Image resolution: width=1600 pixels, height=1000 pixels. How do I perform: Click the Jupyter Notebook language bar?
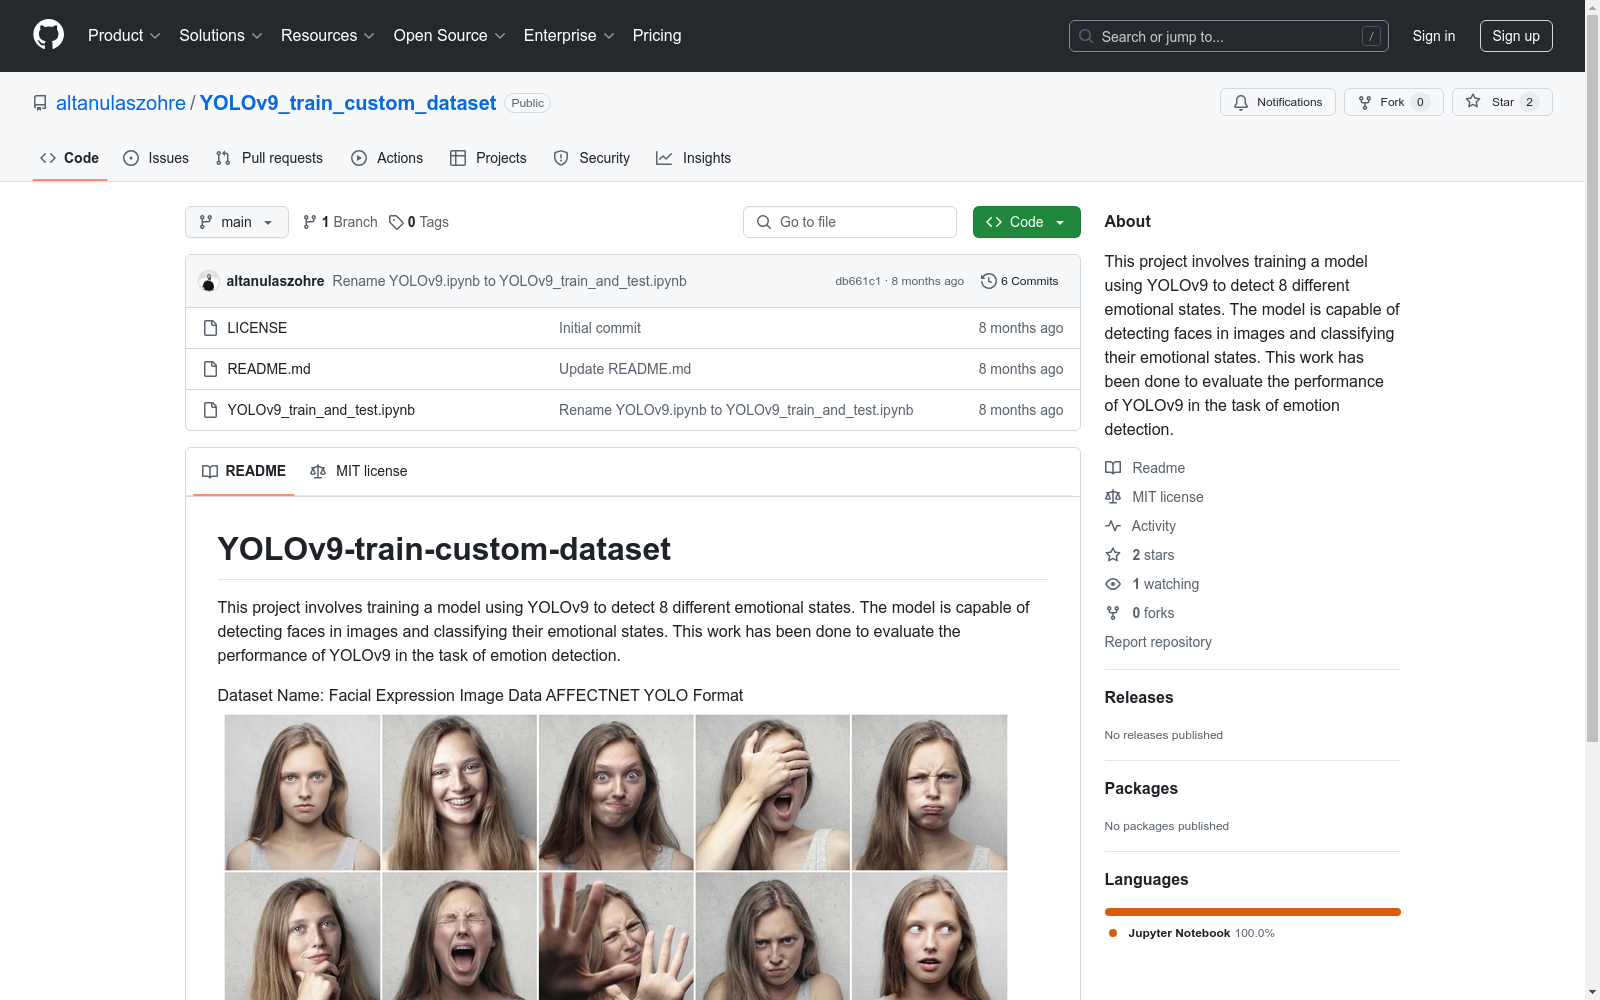(1252, 912)
